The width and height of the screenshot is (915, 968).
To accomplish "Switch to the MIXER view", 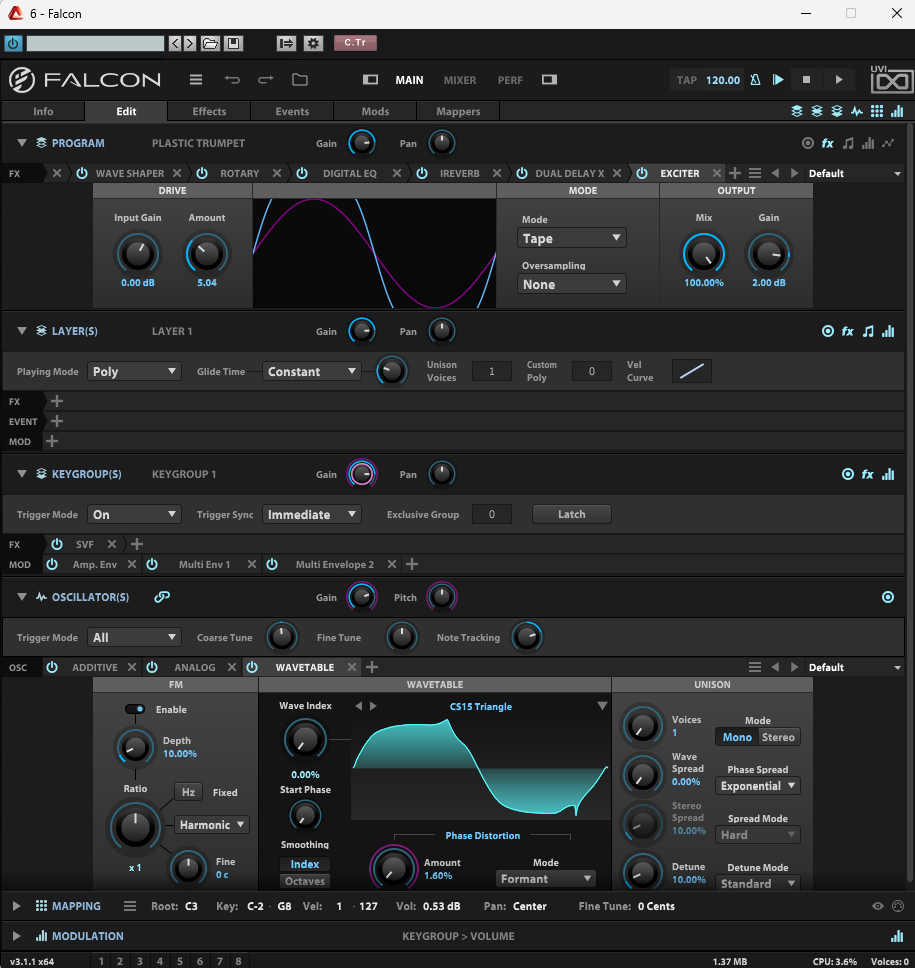I will click(460, 80).
